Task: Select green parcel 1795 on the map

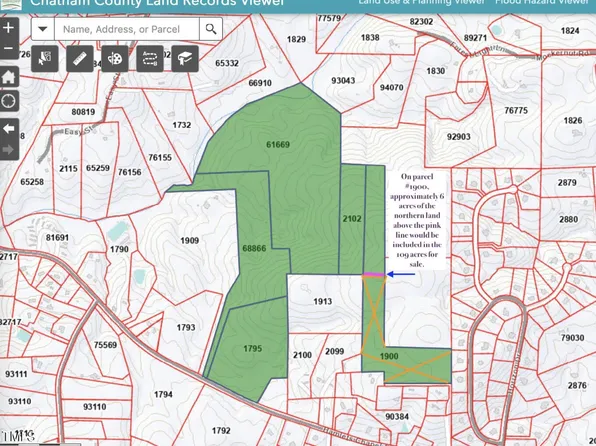Action: pyautogui.click(x=252, y=348)
